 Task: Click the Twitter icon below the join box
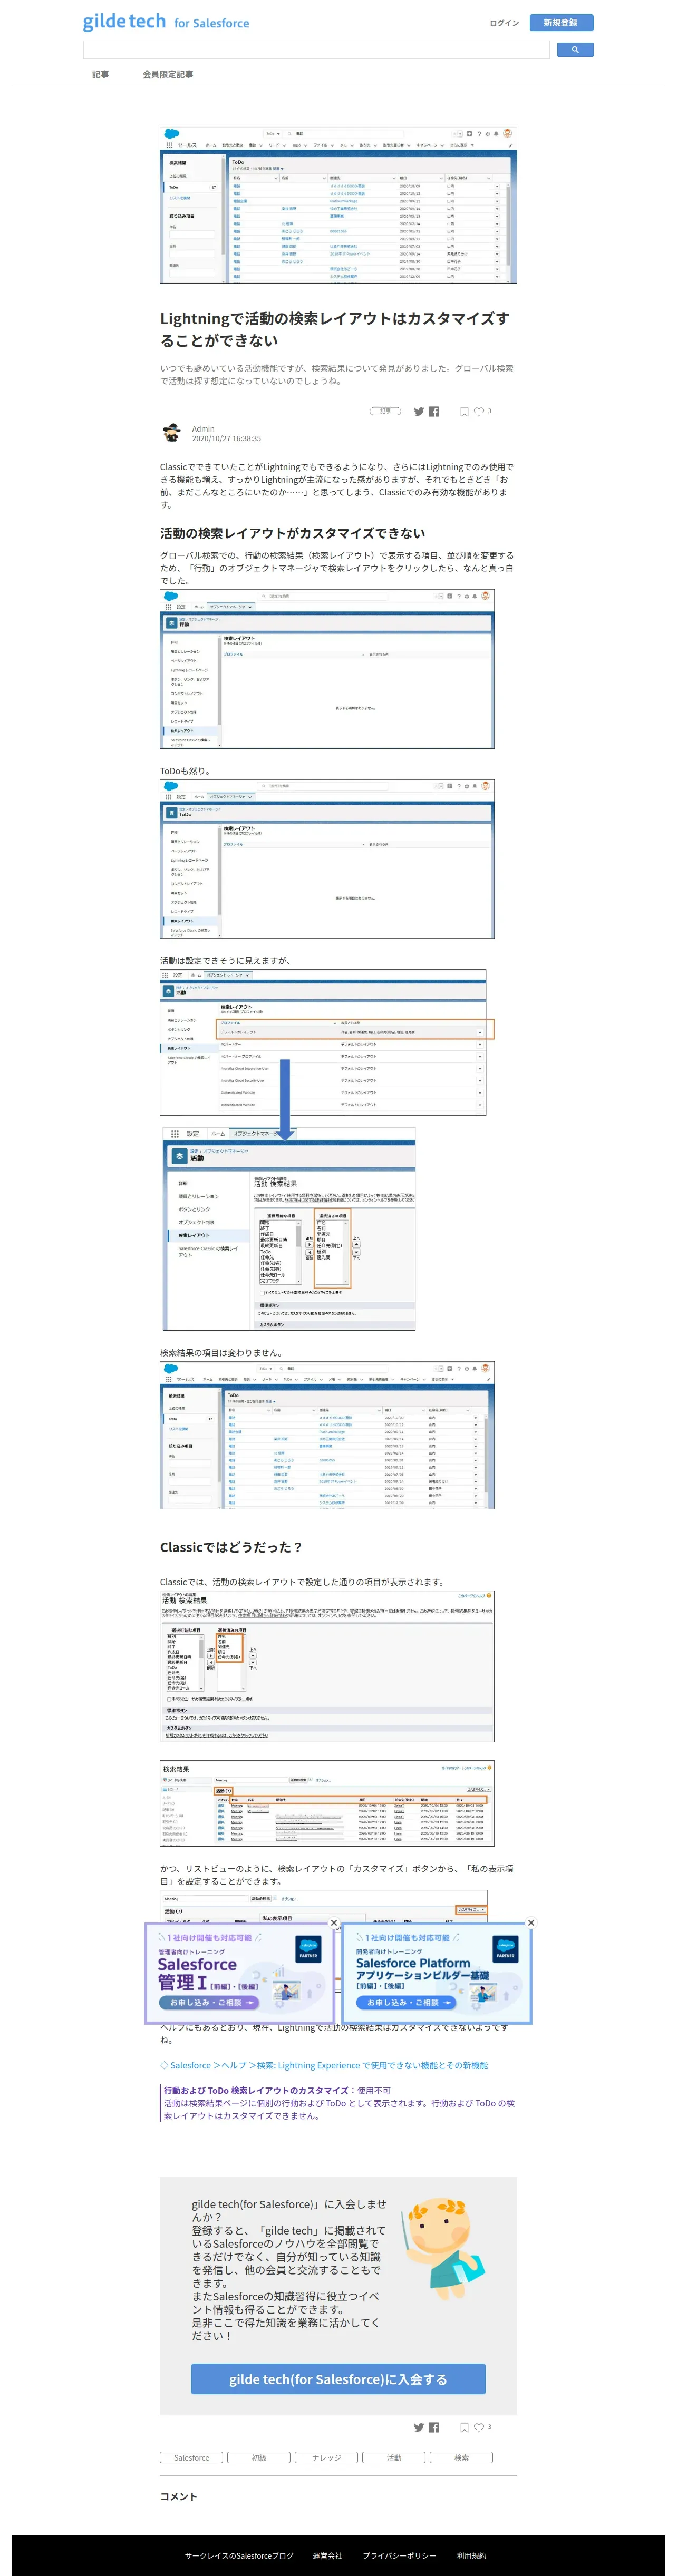coord(419,2427)
